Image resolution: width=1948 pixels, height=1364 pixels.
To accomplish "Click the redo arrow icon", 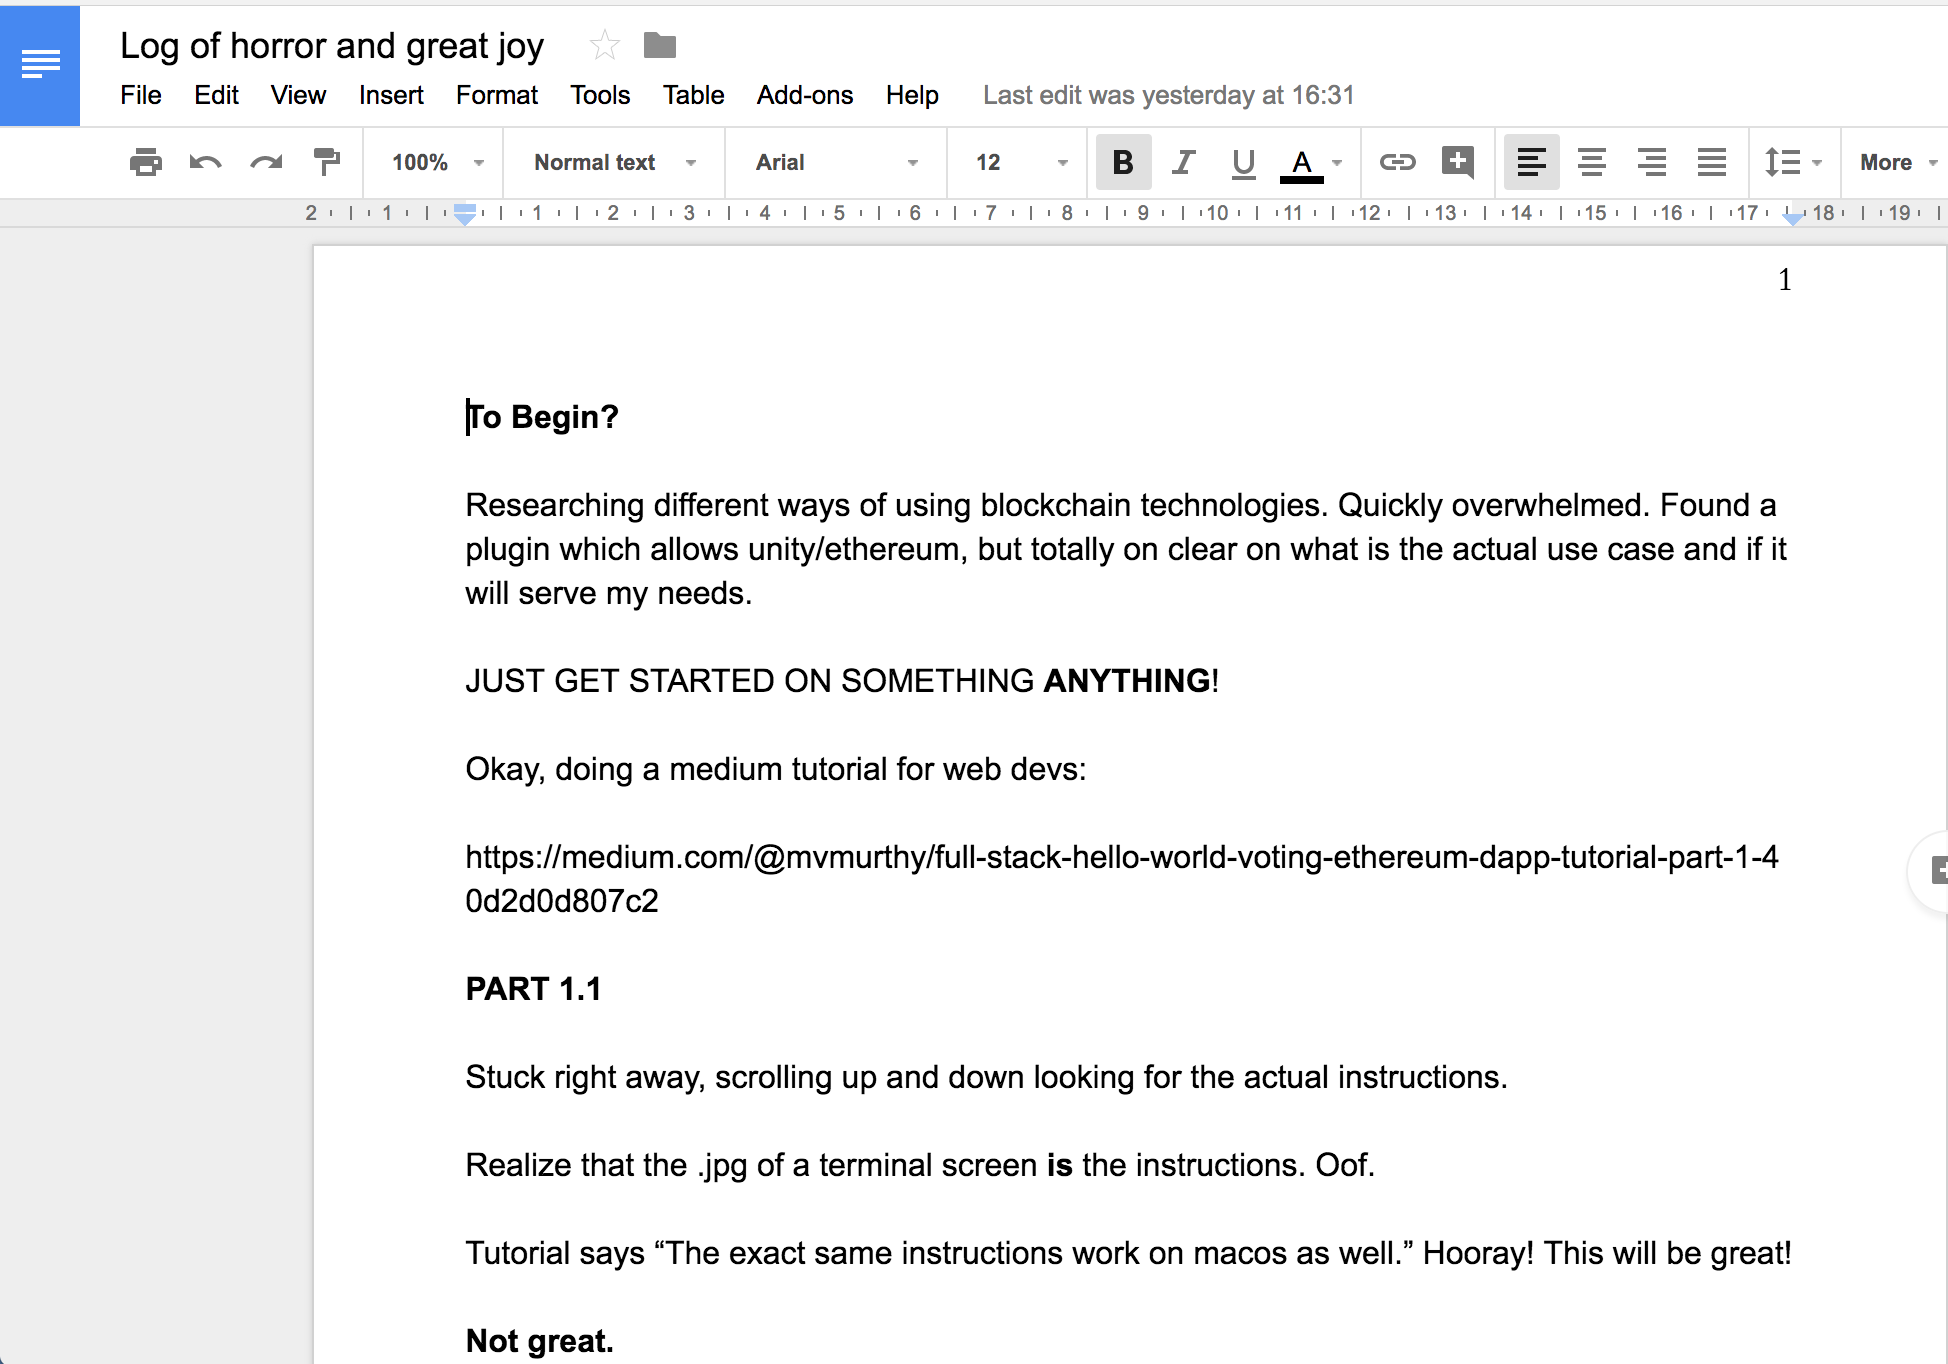I will click(266, 162).
